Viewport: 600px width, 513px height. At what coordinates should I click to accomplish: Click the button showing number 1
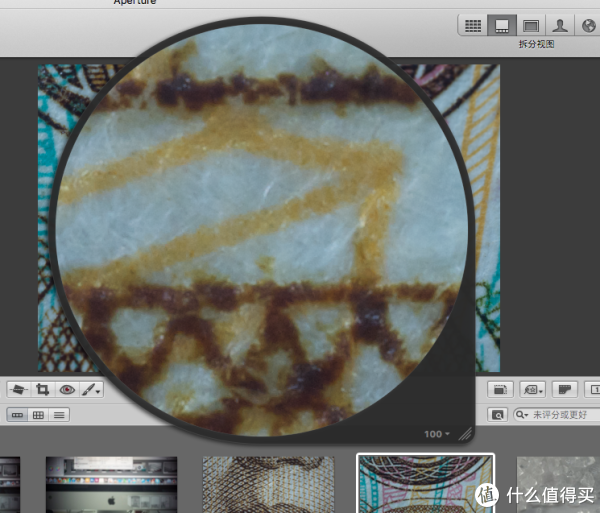[593, 389]
